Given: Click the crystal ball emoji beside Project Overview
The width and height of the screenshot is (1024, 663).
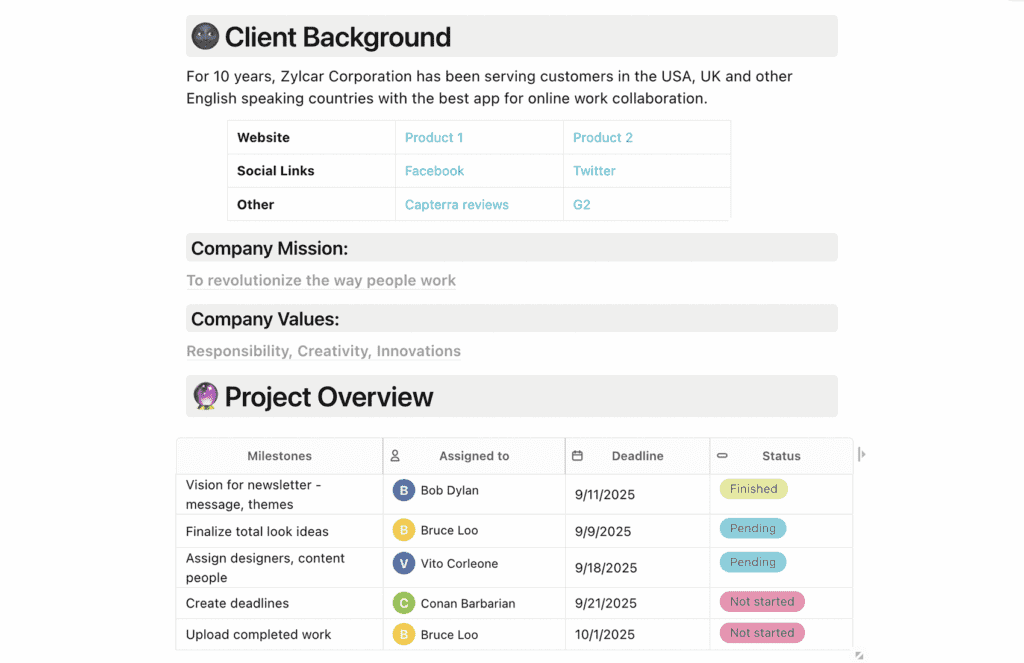Looking at the screenshot, I should point(205,397).
